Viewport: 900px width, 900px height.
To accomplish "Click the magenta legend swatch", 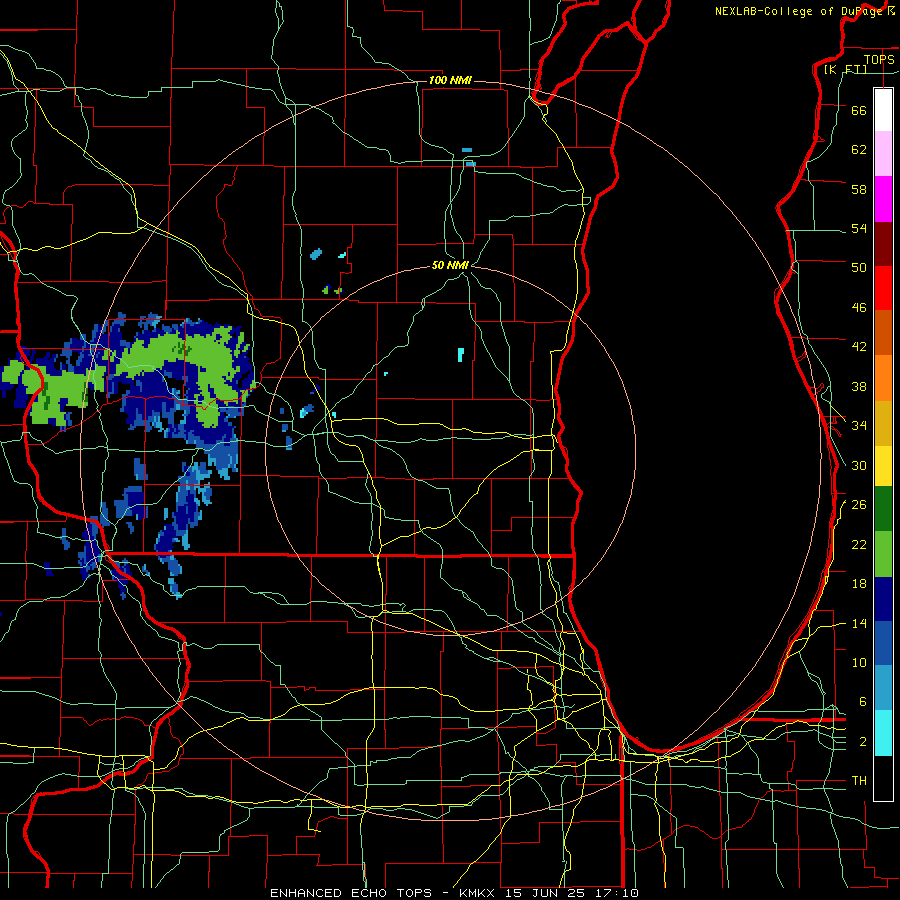I will [883, 199].
